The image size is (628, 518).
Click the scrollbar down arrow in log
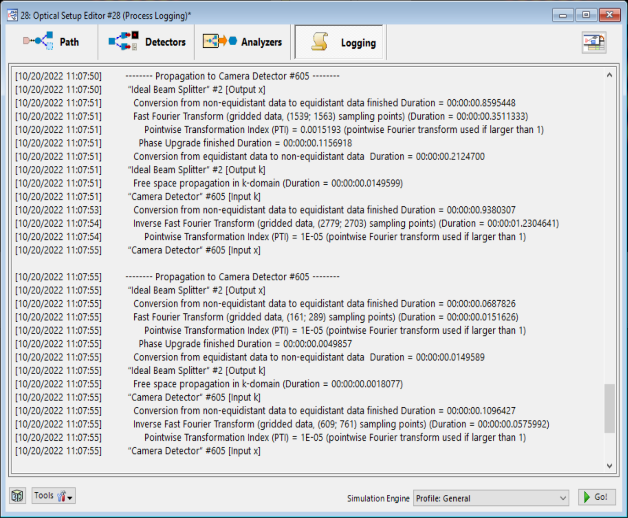pos(610,465)
